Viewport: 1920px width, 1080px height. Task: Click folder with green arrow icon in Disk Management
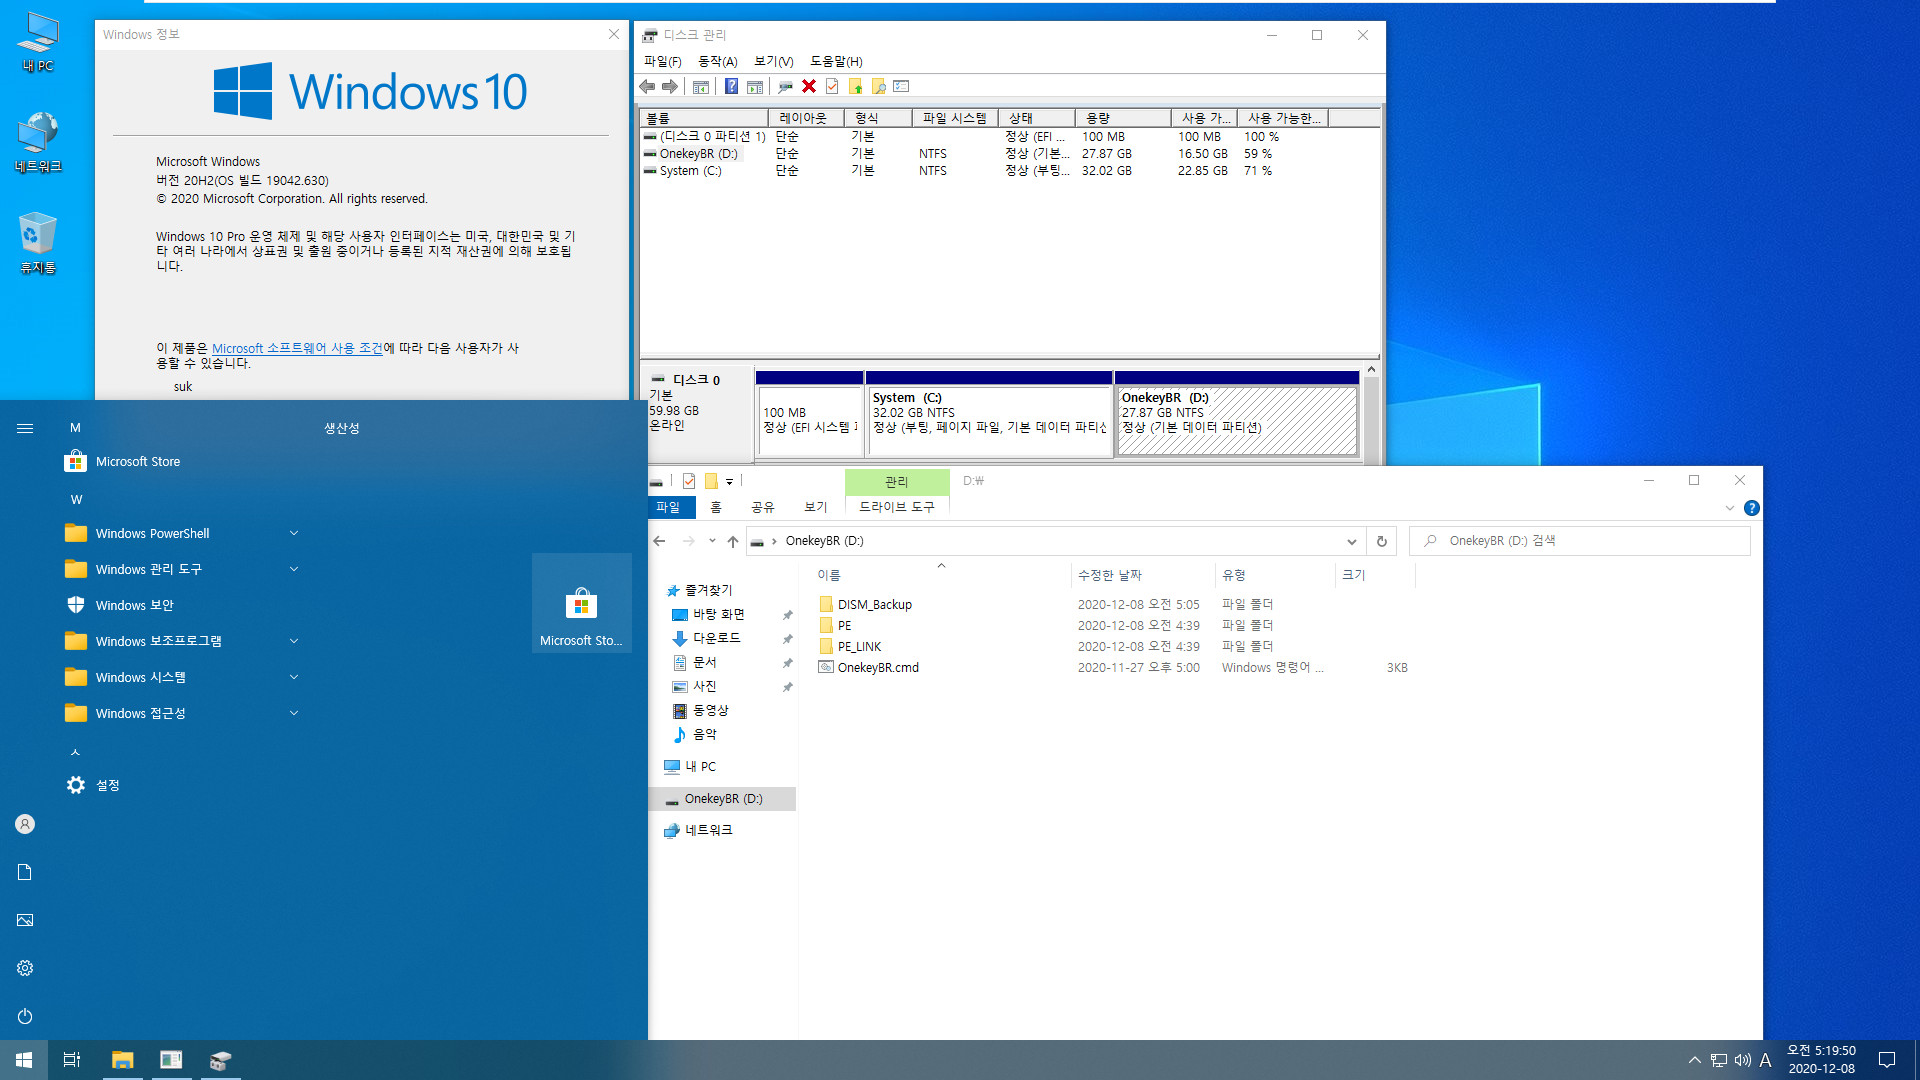point(855,87)
